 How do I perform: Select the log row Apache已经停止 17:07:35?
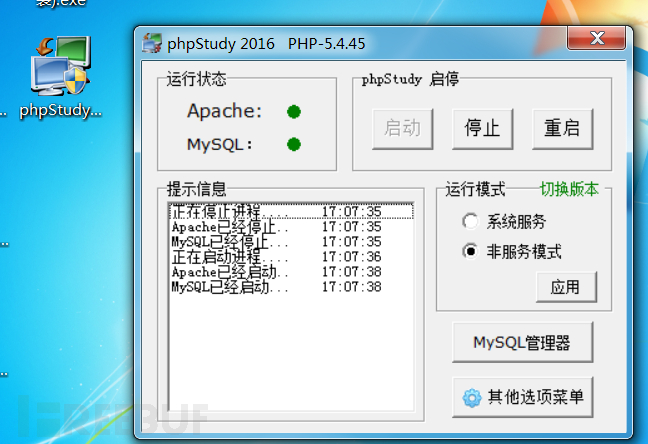[x=291, y=227]
